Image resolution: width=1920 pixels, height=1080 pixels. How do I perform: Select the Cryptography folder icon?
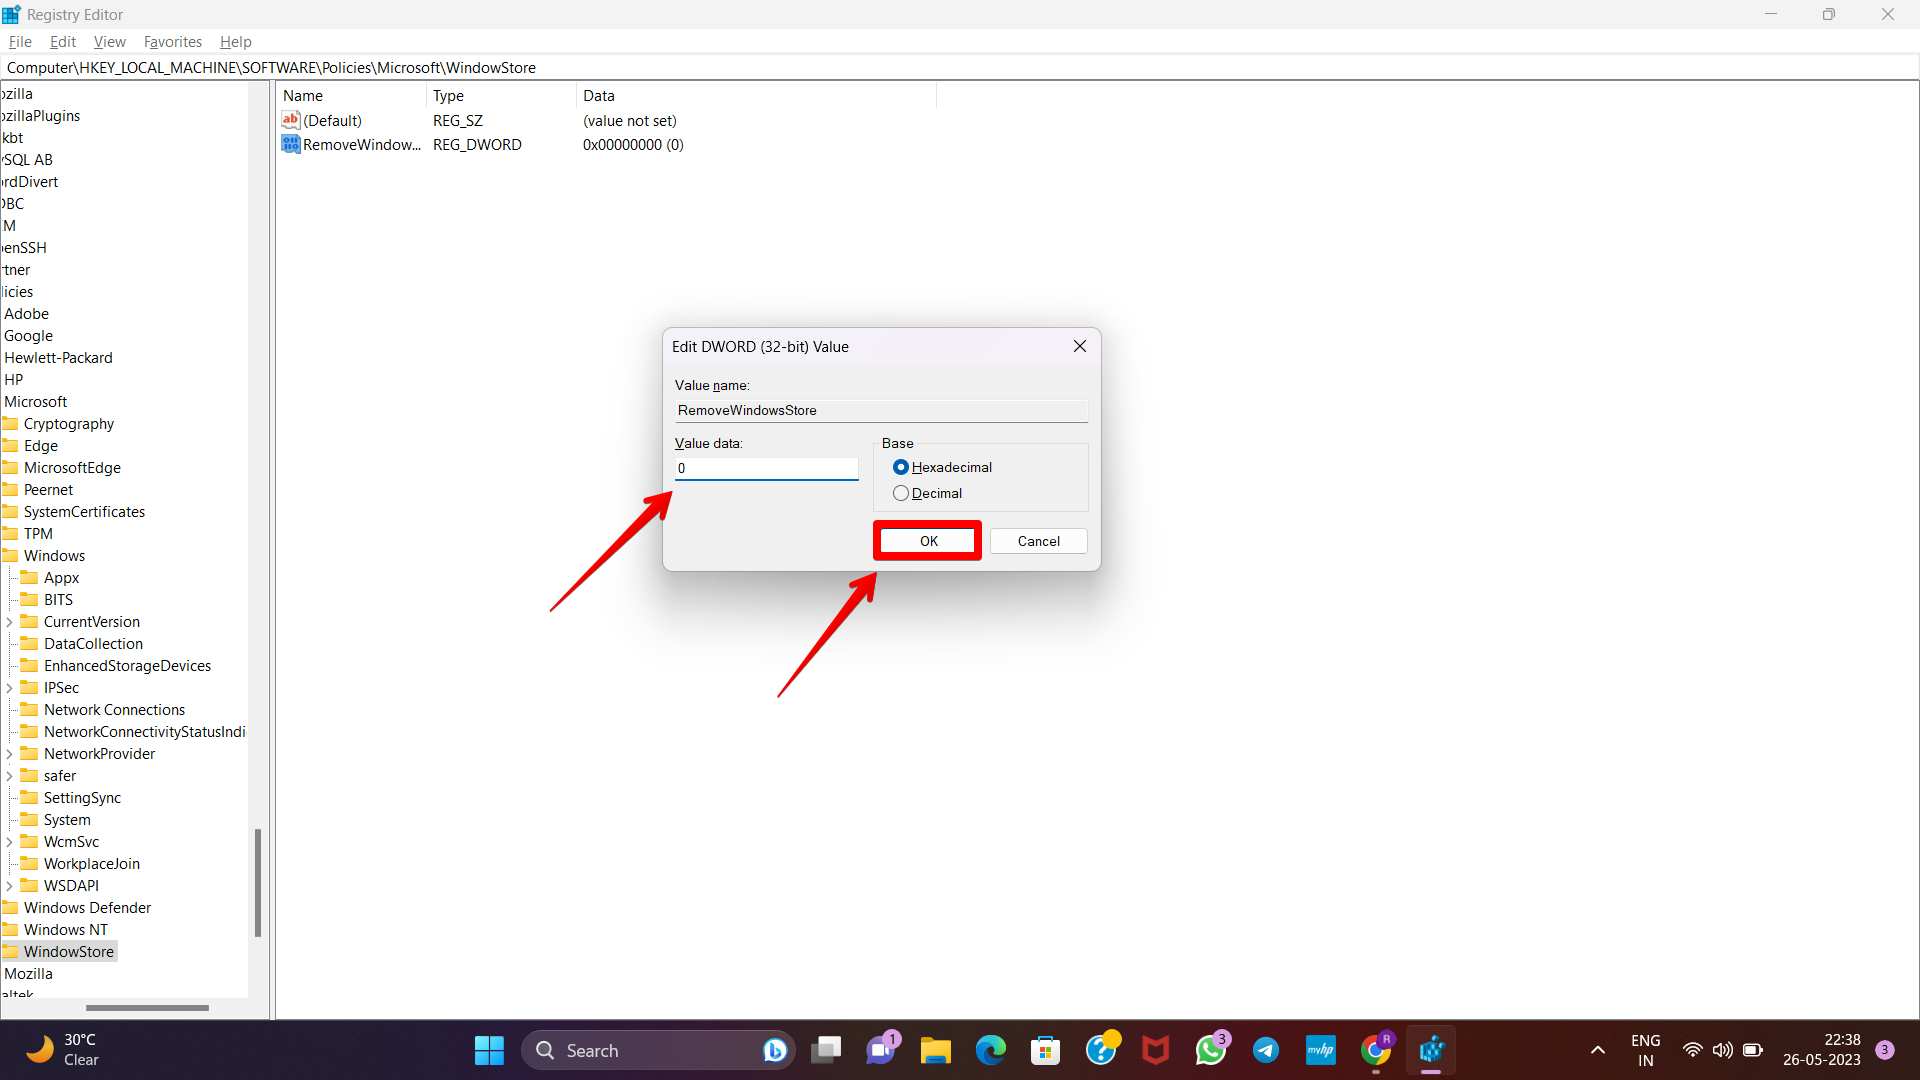click(10, 424)
